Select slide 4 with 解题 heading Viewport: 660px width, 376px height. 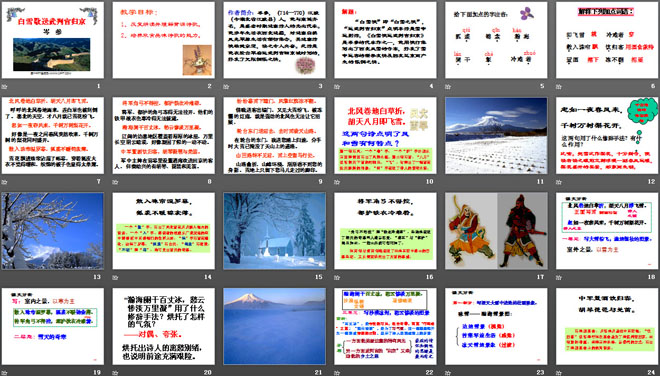(x=385, y=40)
